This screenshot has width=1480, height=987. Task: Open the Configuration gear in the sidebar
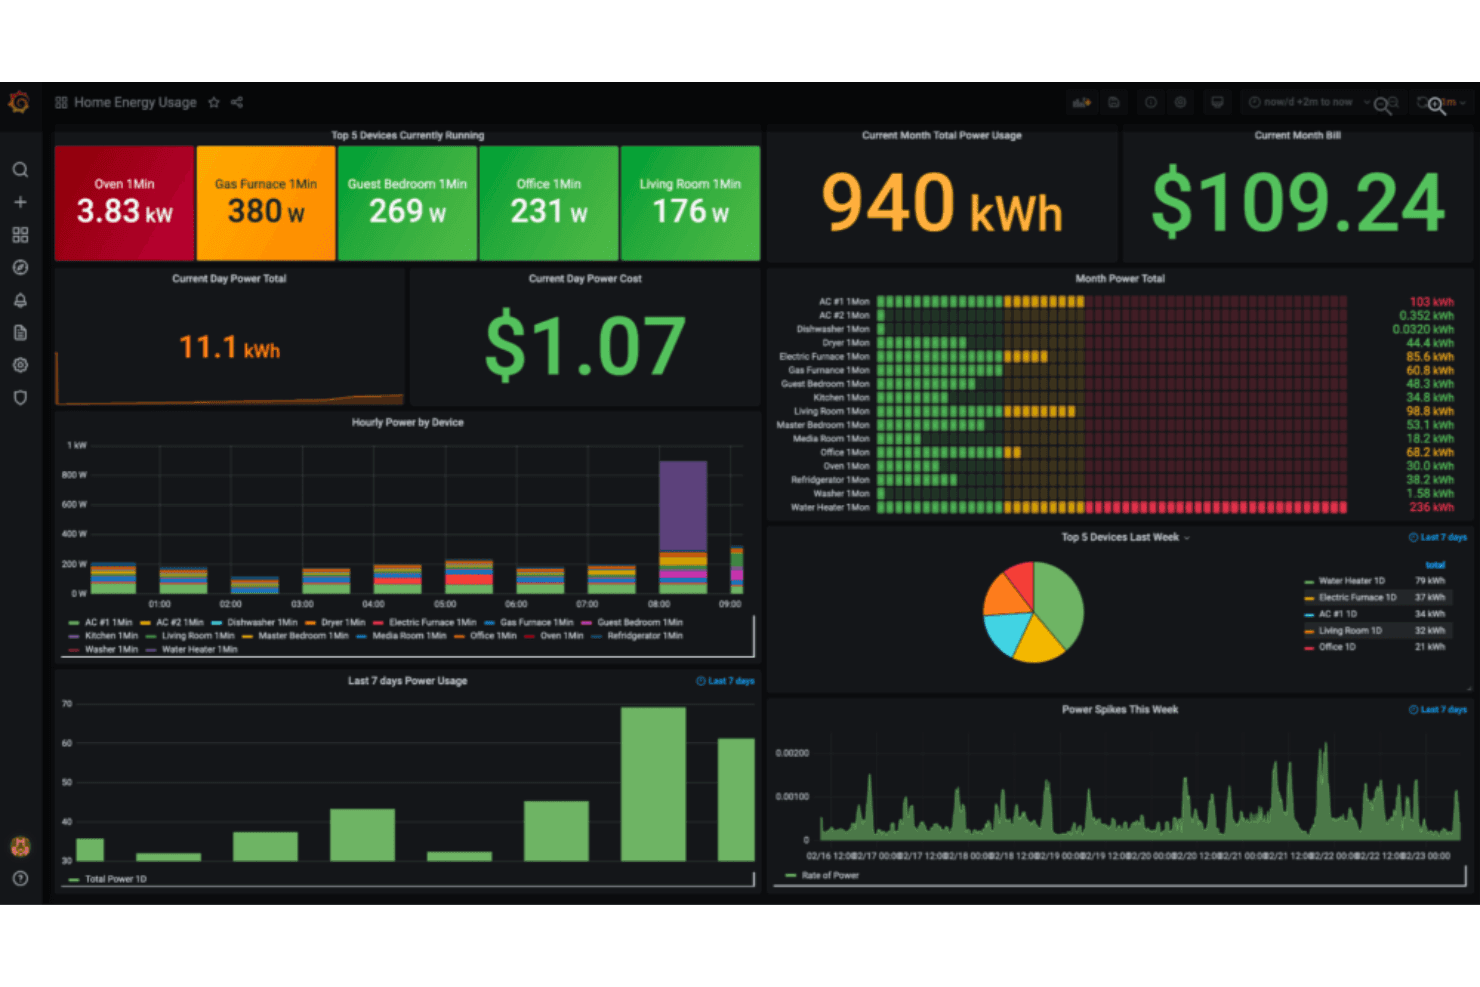20,365
